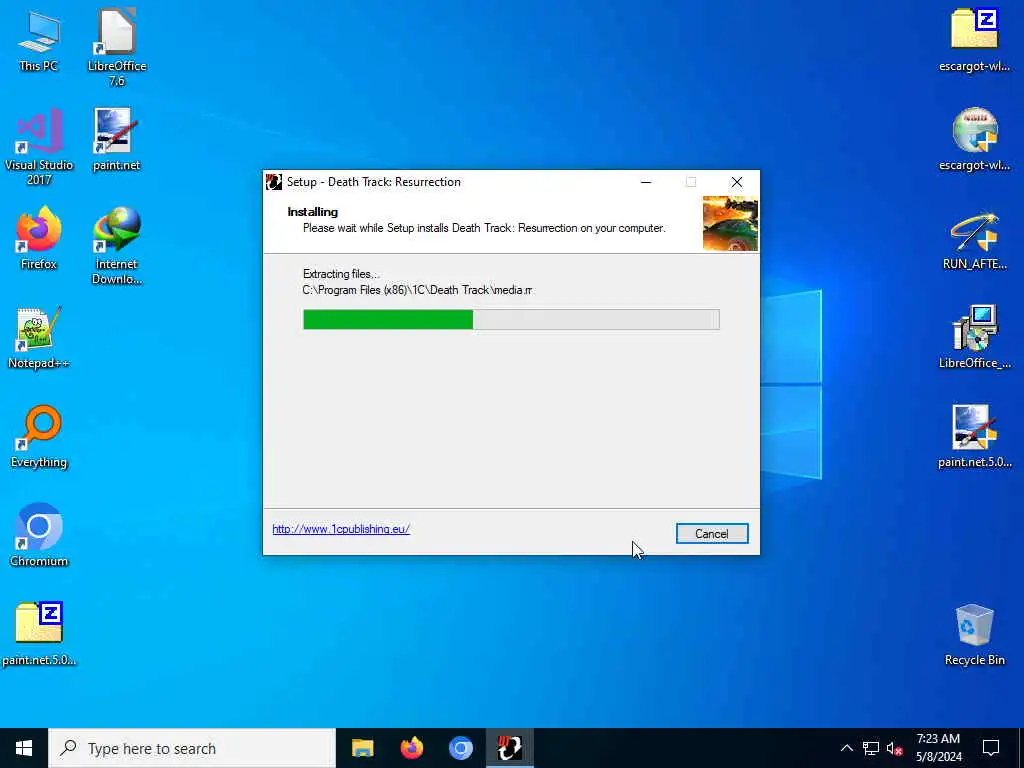1024x768 pixels.
Task: Open the 1cpublishing.eu link
Action: click(x=341, y=529)
